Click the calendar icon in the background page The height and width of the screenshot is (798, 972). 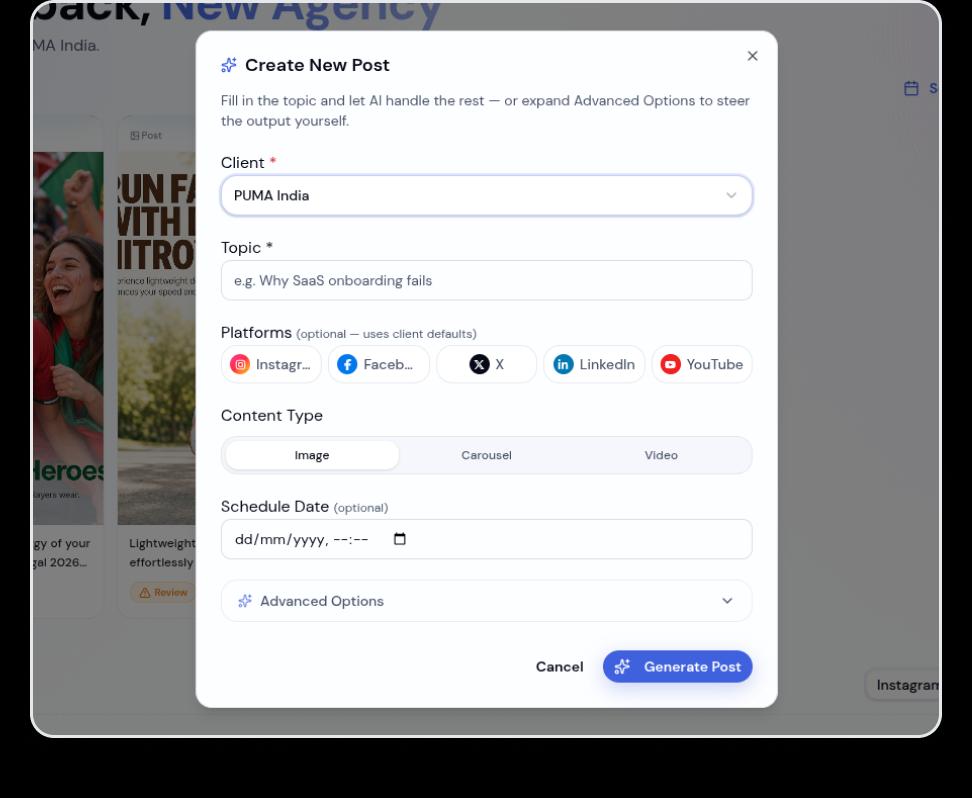click(911, 88)
